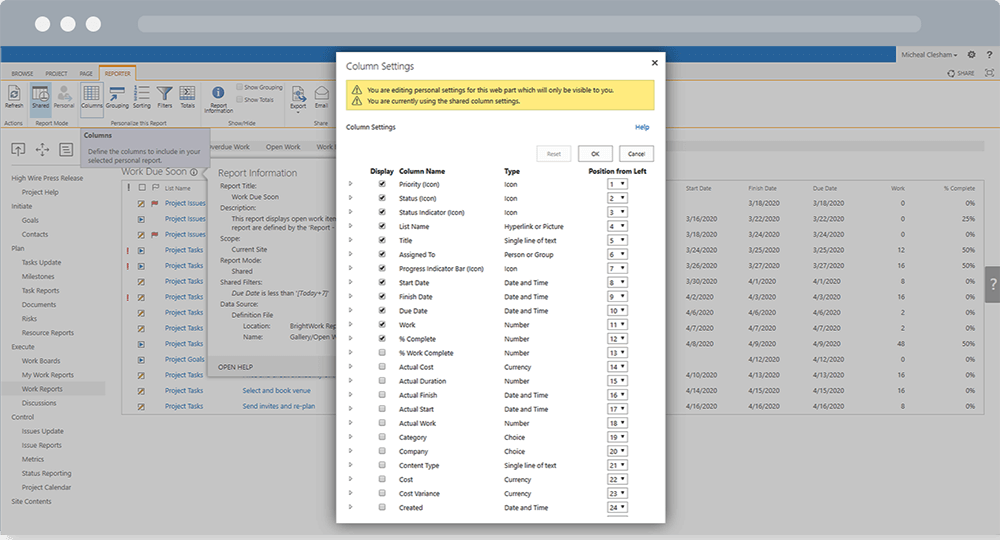Screen dimensions: 1000x540
Task: Switch to the Browse ribbon tab
Action: tap(22, 73)
